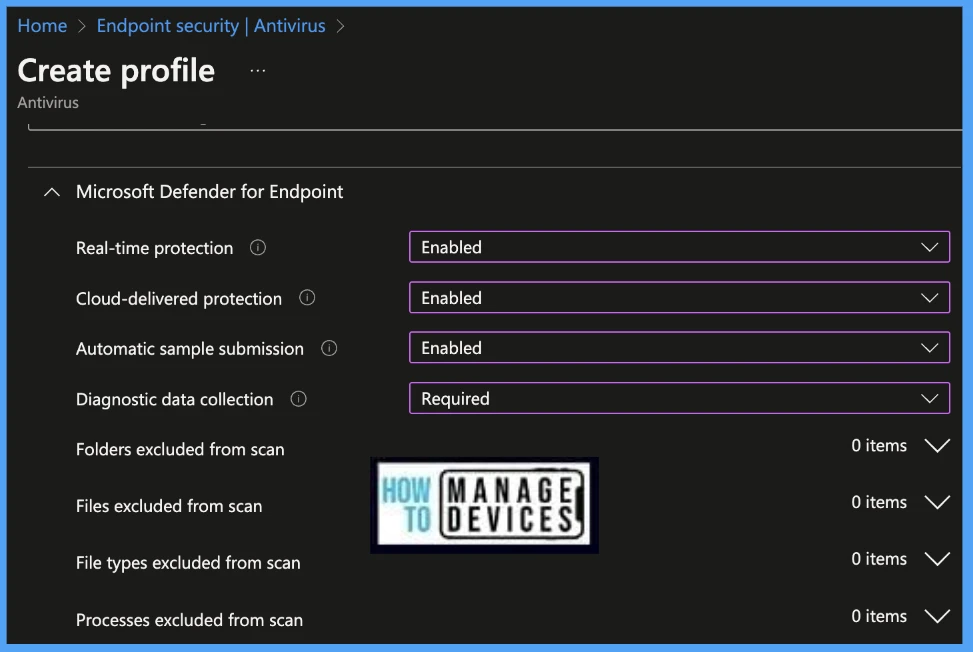Select '0 items' for Processes excluded from scan

point(879,616)
